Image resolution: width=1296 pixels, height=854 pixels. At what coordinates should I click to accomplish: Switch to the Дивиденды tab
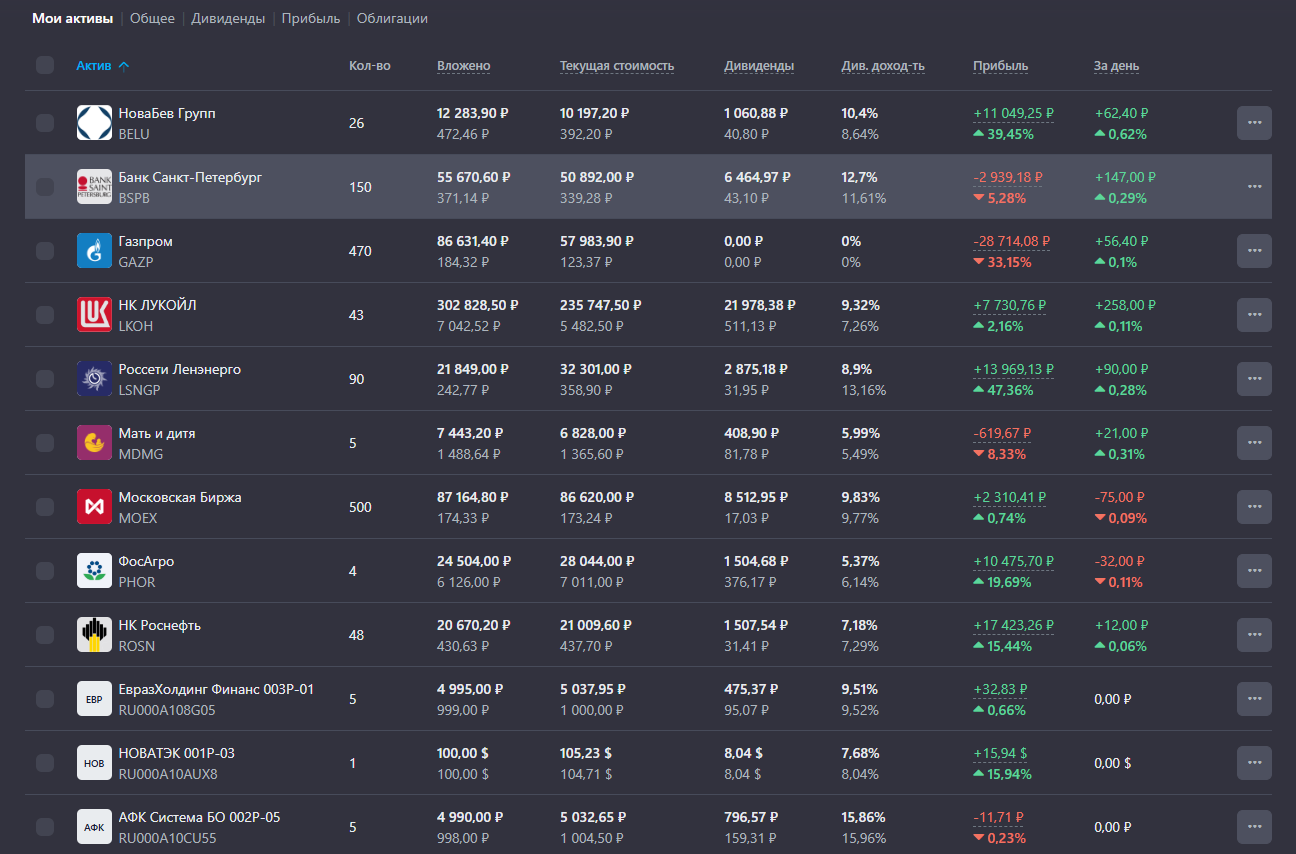228,19
